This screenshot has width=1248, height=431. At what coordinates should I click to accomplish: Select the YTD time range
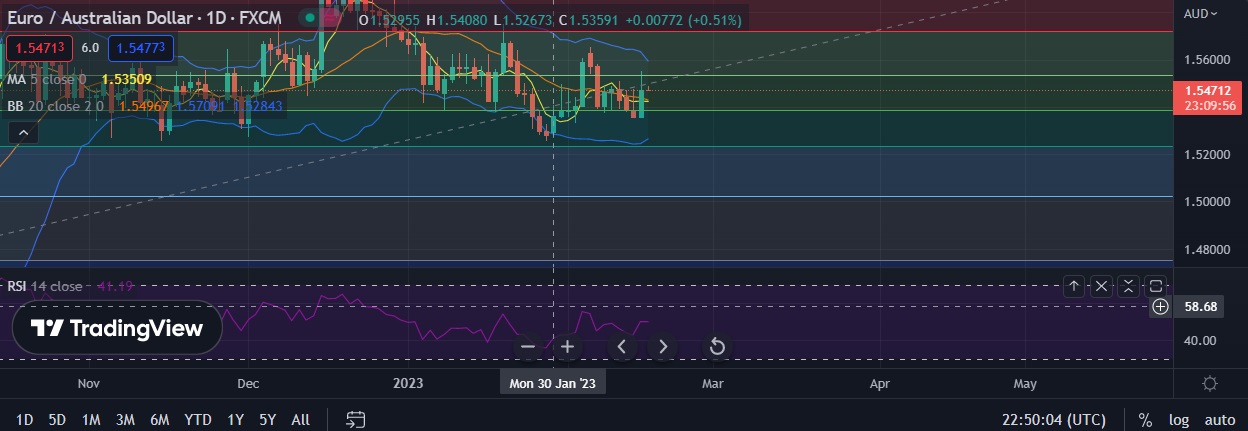(x=198, y=420)
